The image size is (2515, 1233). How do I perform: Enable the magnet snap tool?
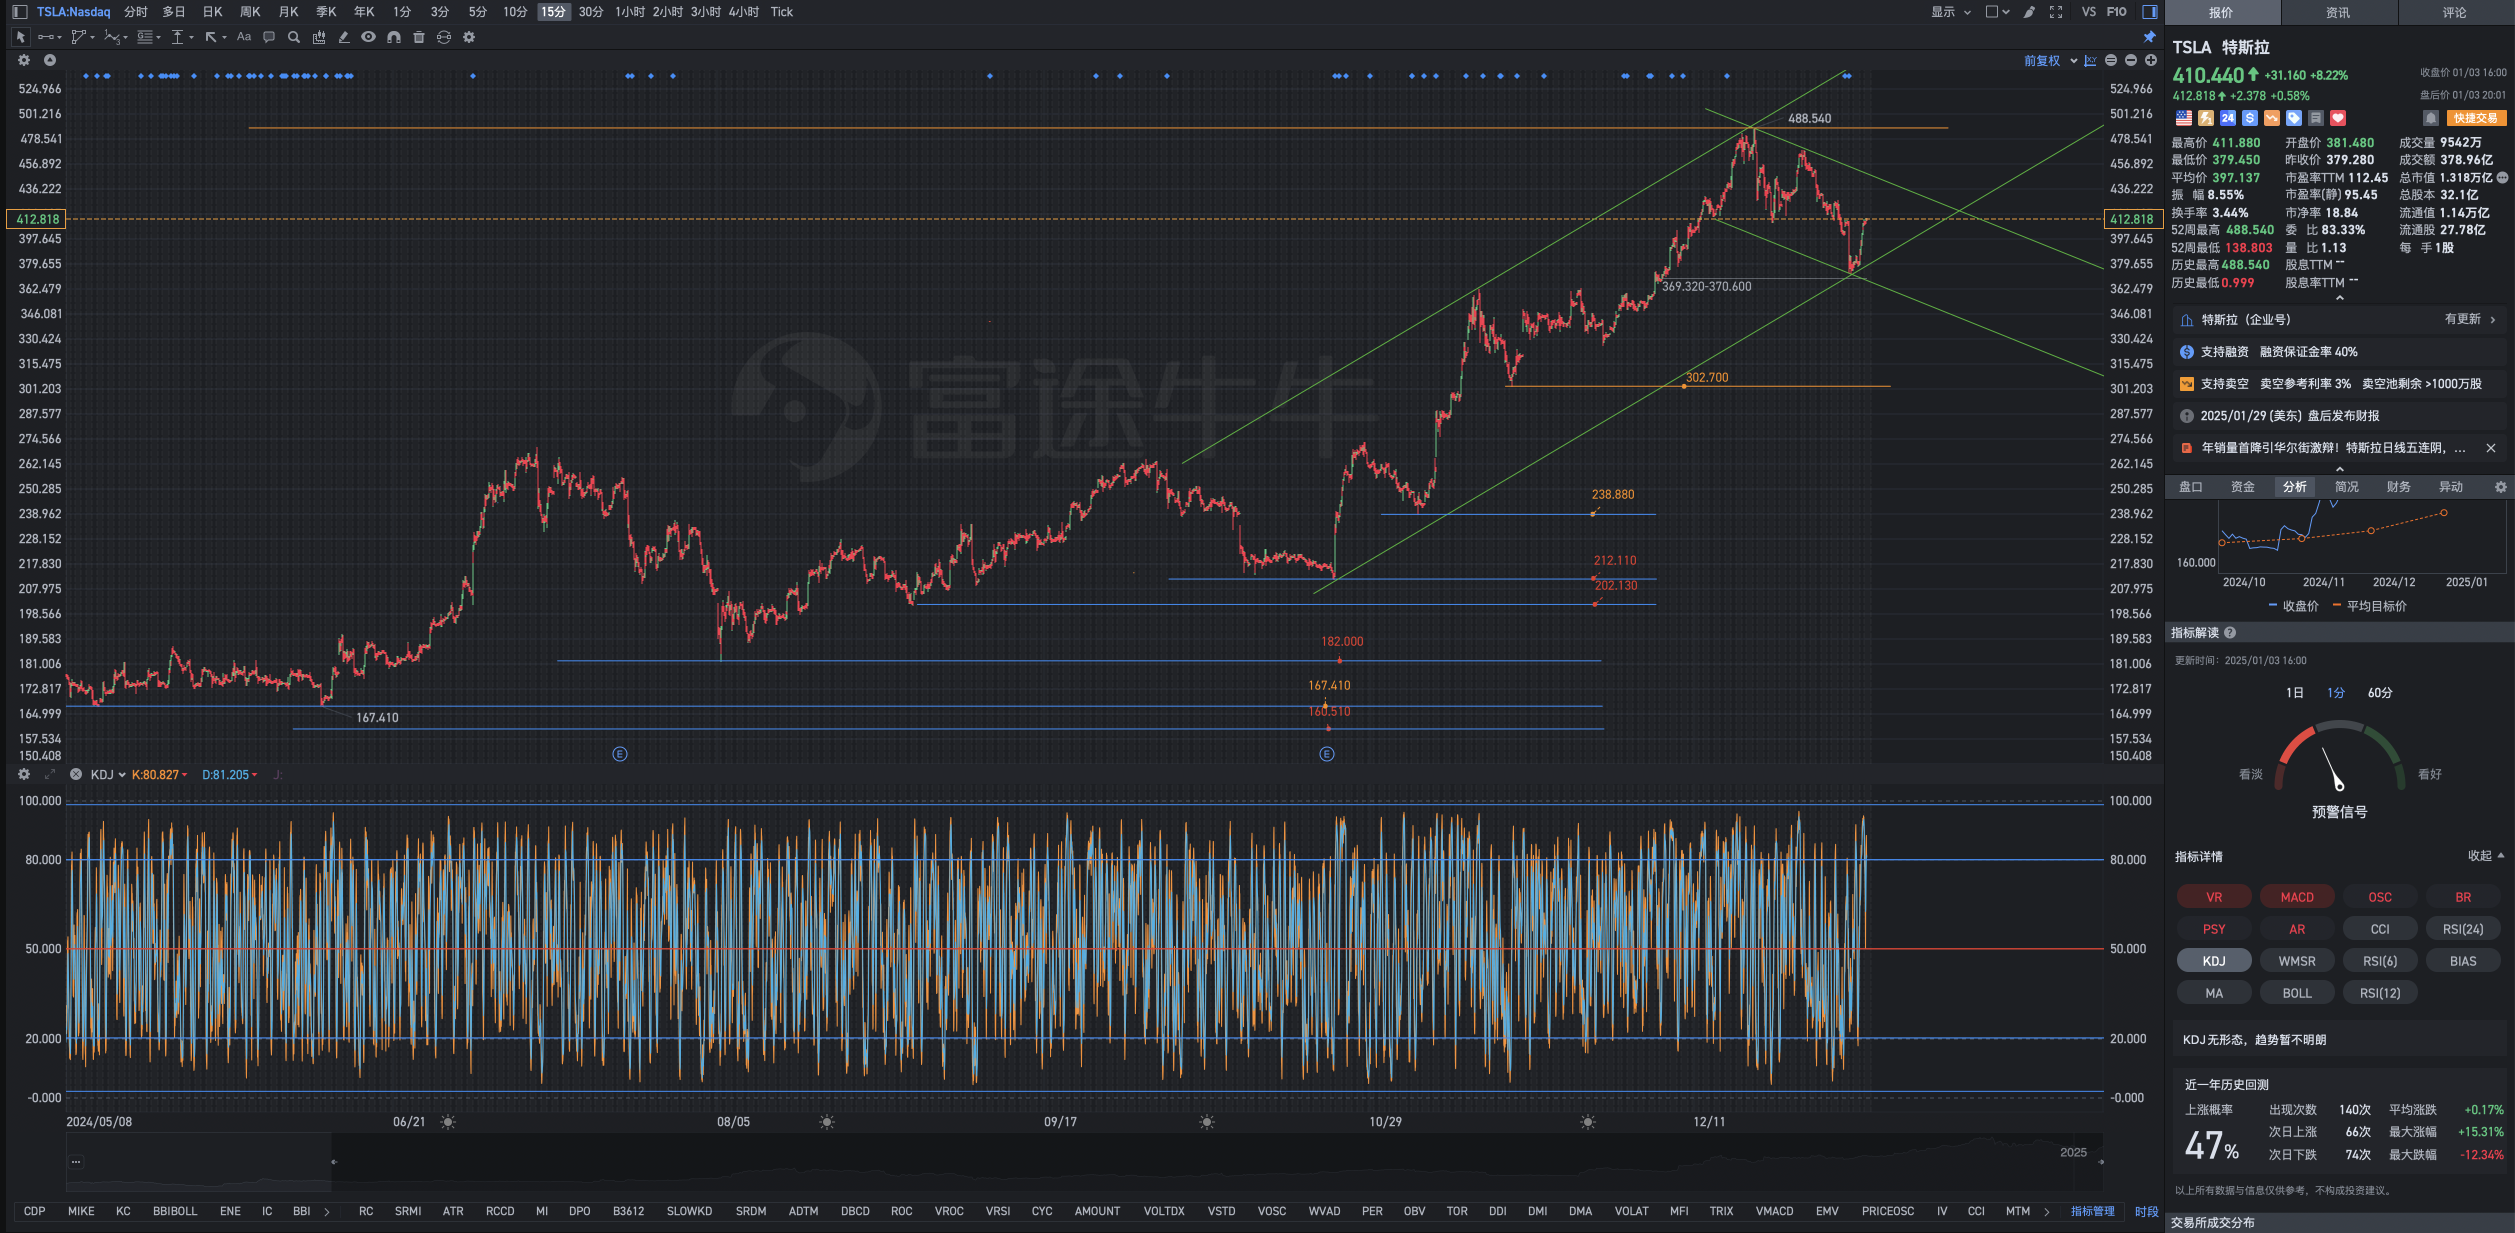pyautogui.click(x=394, y=37)
